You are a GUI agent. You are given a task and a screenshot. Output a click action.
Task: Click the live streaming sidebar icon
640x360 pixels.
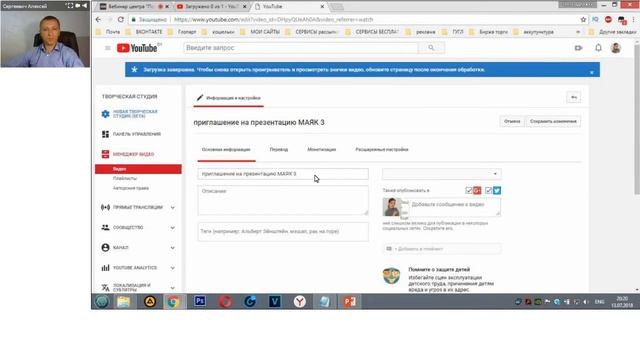coord(105,207)
